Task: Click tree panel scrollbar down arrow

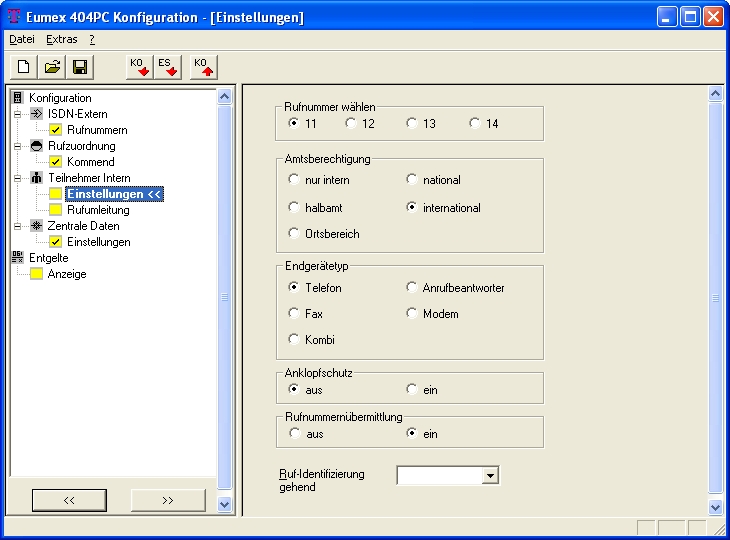Action: (x=224, y=504)
